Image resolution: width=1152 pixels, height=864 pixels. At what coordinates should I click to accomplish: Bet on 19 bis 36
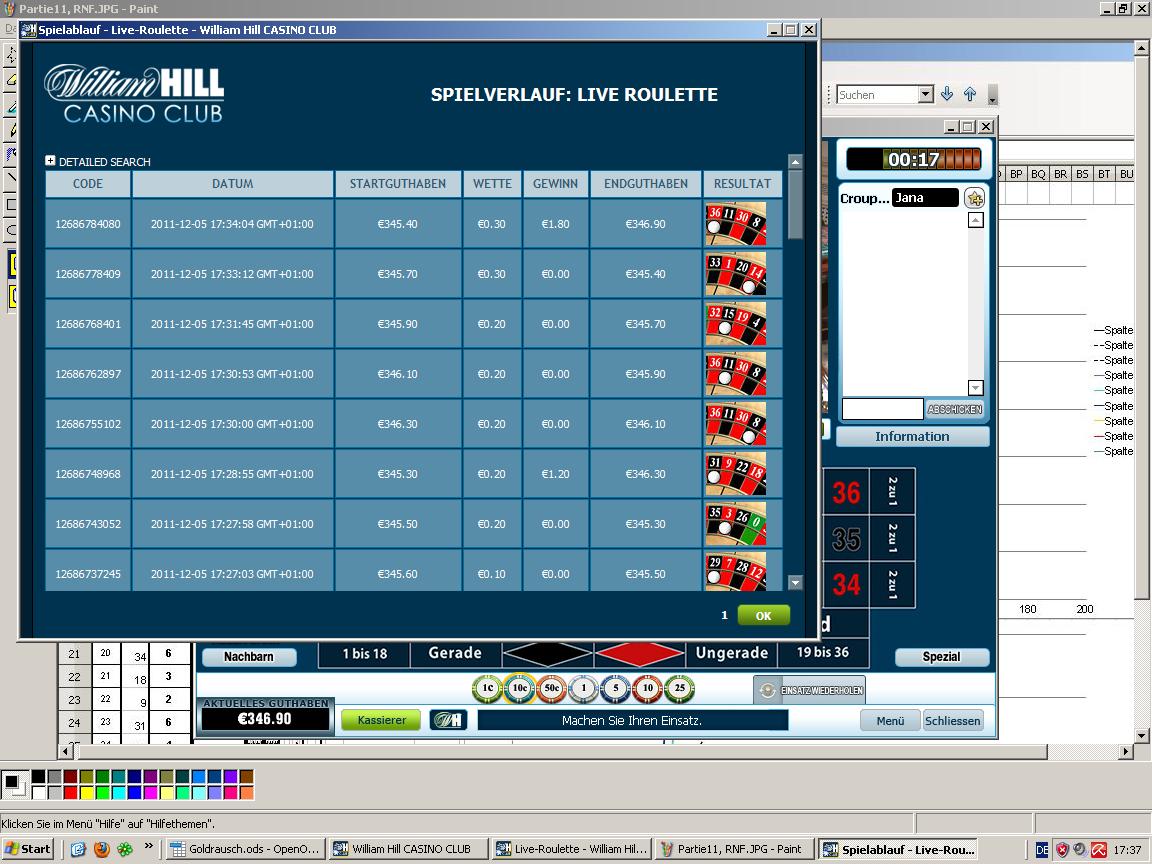point(823,652)
